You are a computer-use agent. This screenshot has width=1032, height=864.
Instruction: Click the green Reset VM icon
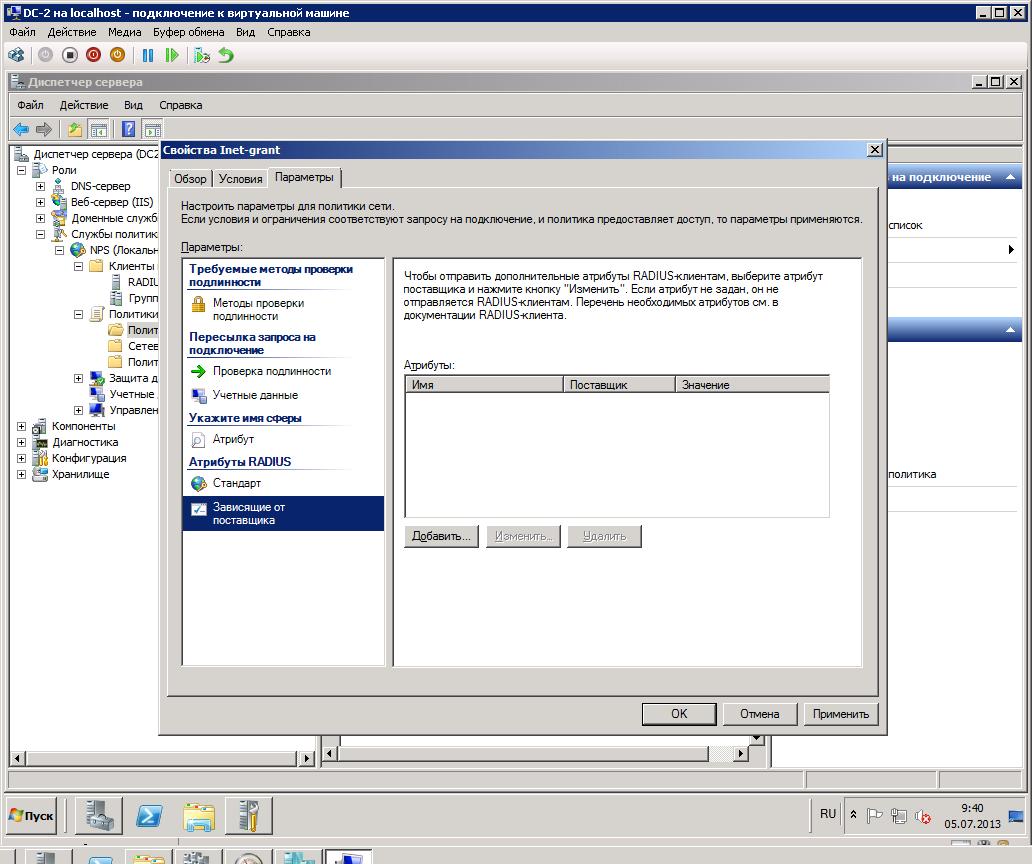172,55
